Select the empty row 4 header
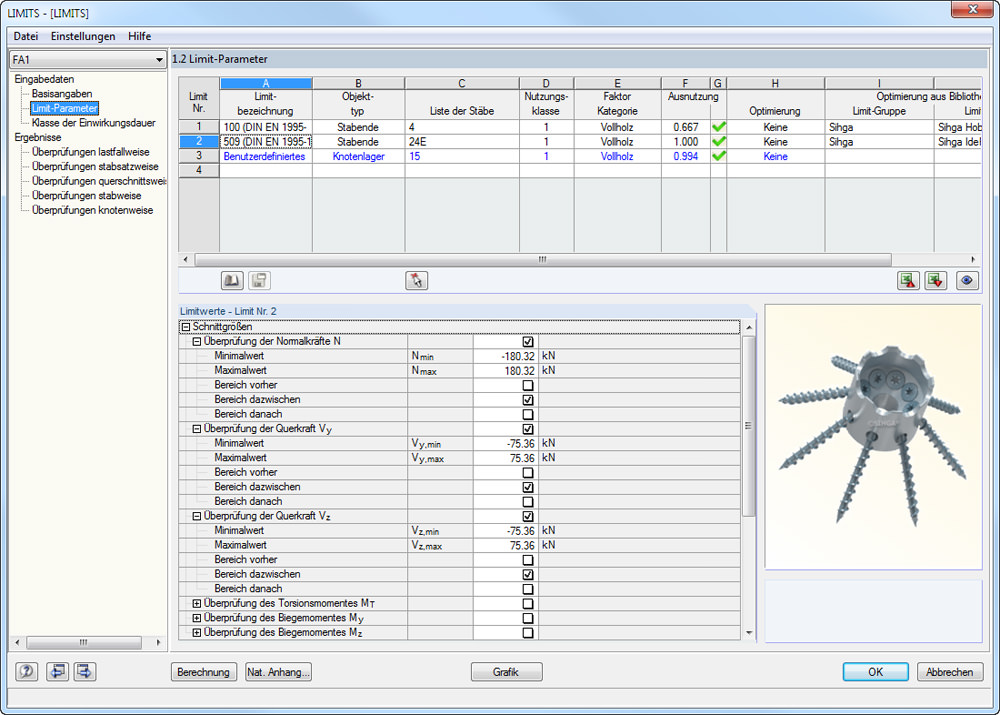Screen dimensions: 1000x715 tap(199, 170)
